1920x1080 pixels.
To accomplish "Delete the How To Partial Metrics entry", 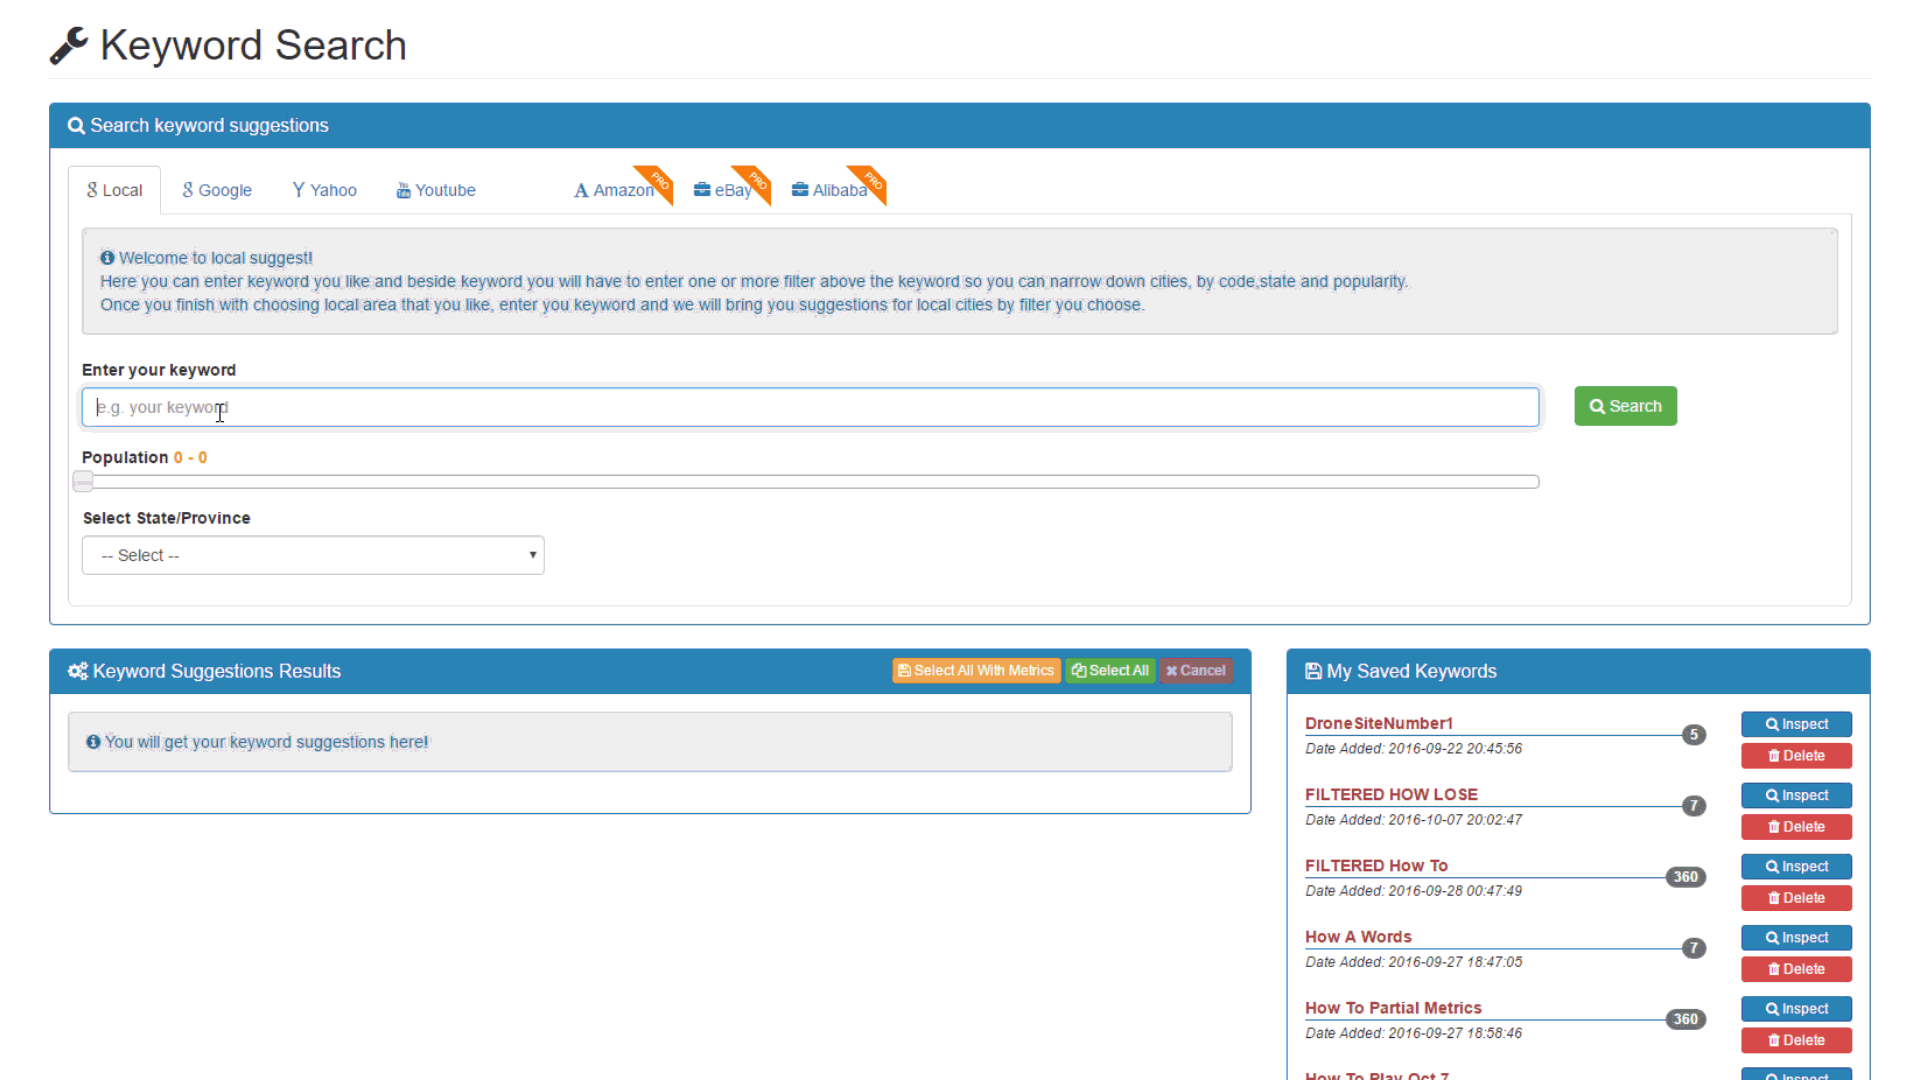I will 1796,1040.
